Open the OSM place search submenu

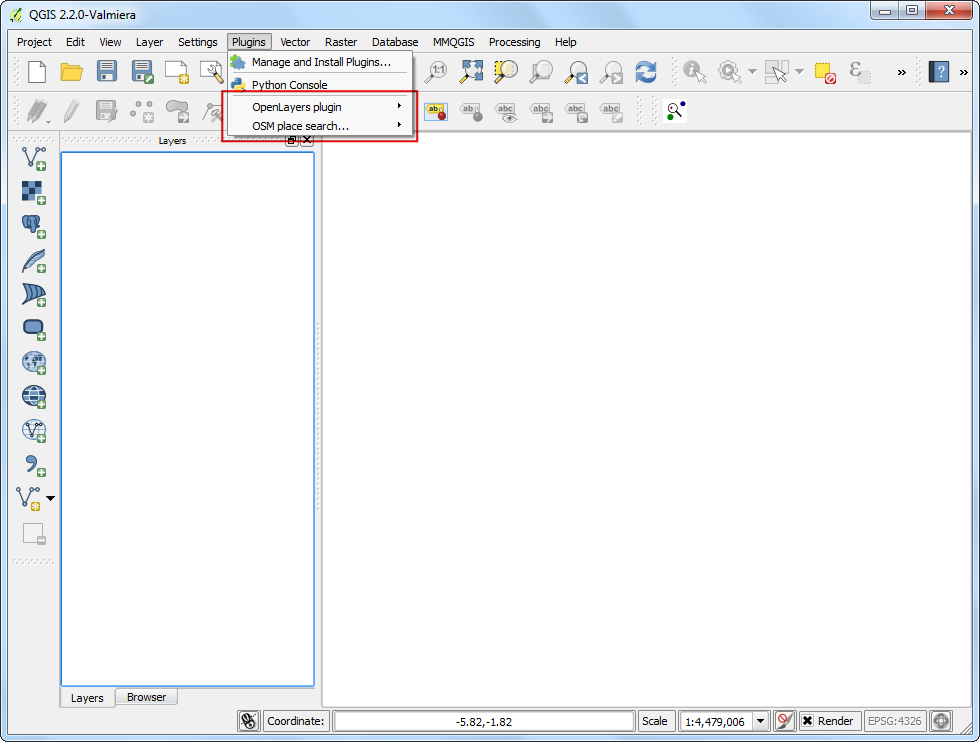(x=321, y=126)
